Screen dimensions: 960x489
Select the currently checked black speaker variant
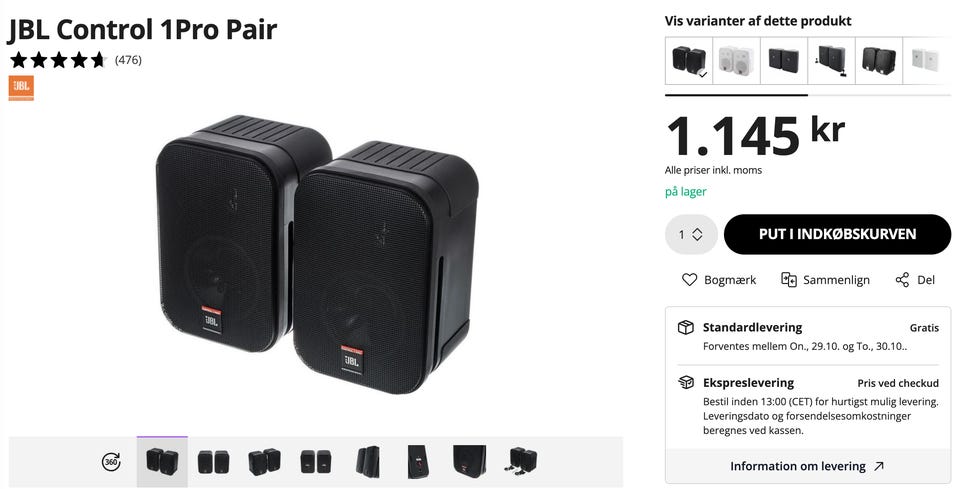click(x=689, y=61)
